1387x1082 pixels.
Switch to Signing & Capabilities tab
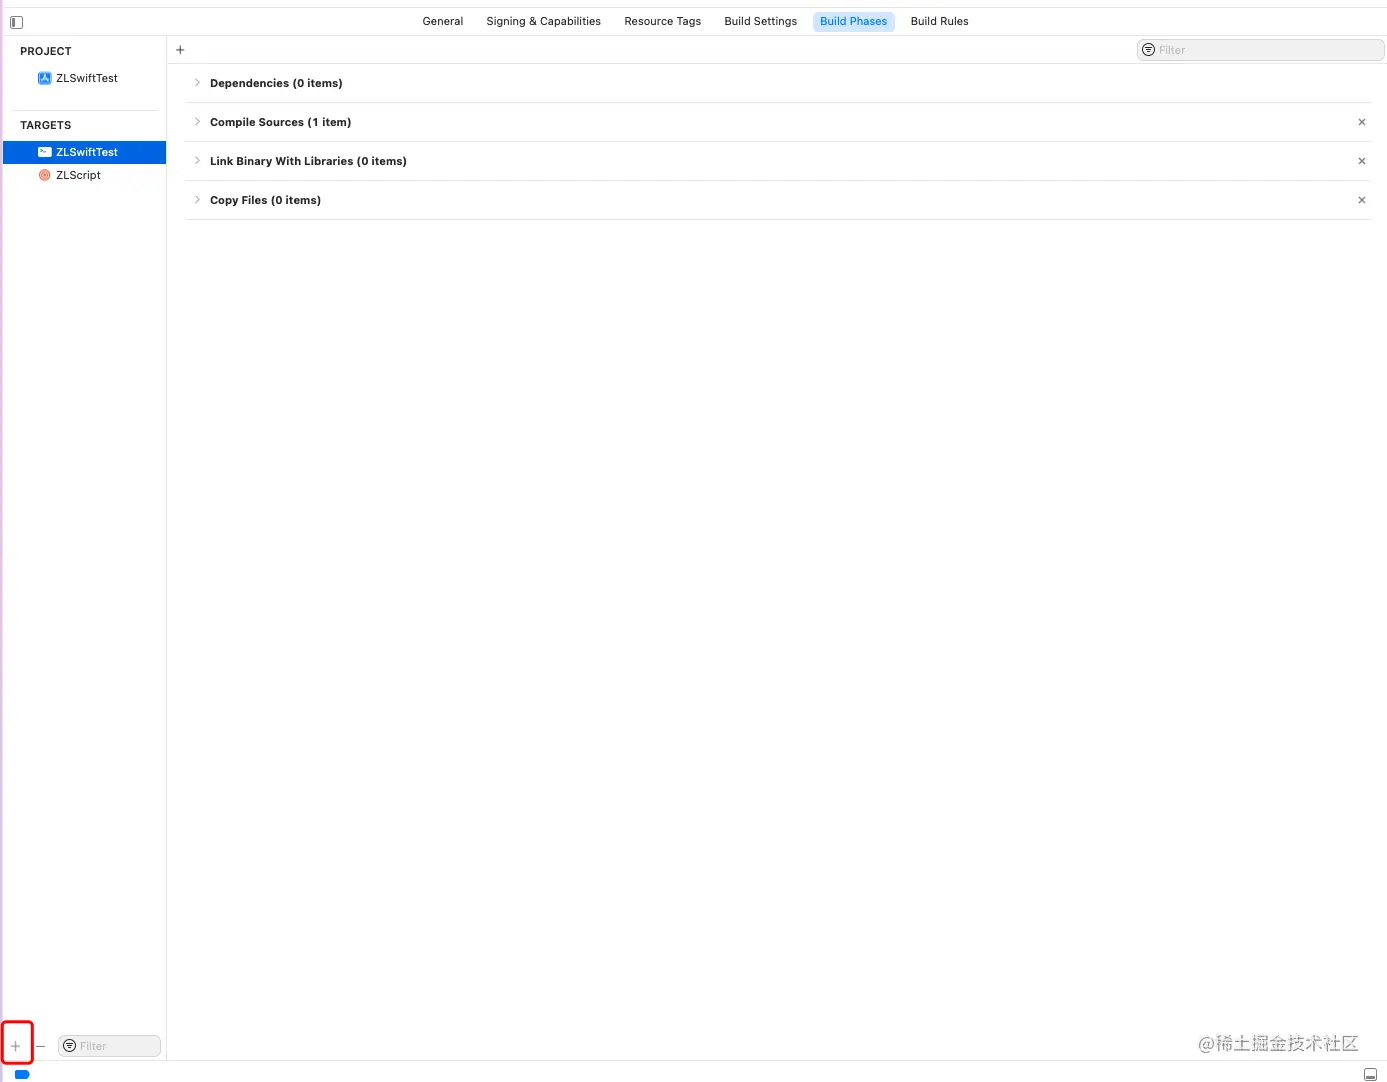[x=544, y=21]
